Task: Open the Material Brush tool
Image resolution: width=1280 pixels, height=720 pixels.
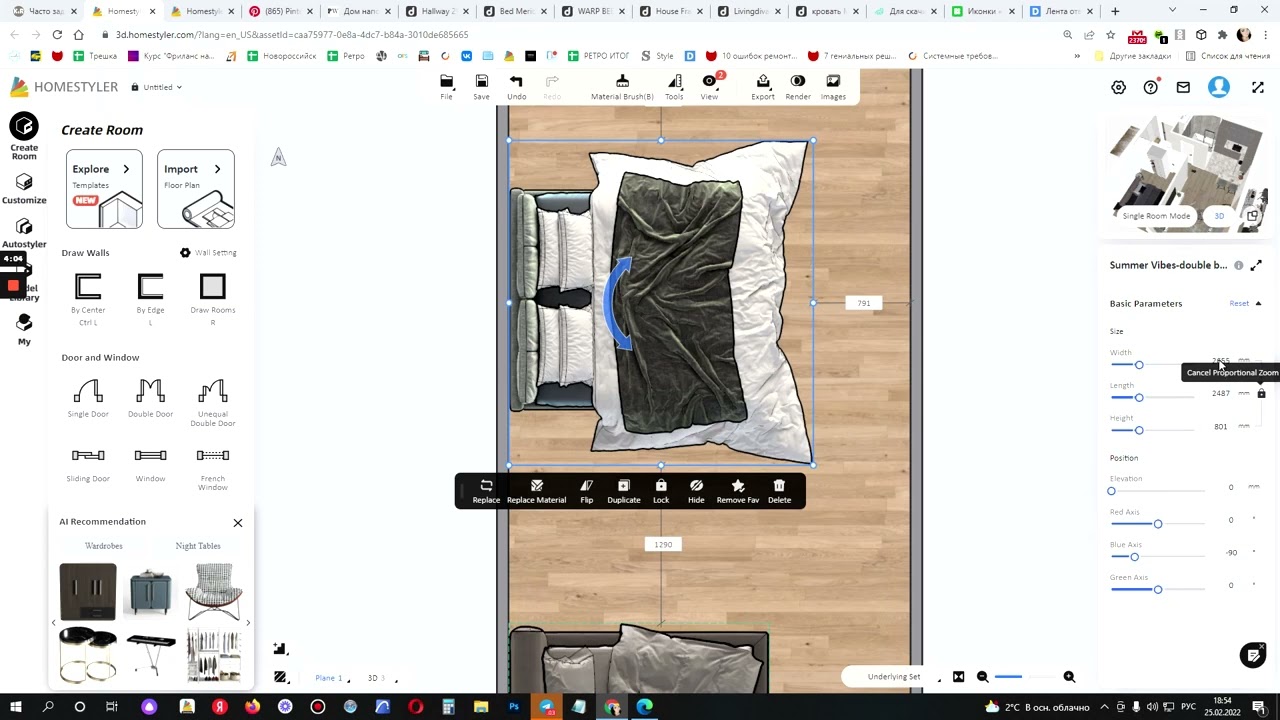Action: pos(622,87)
